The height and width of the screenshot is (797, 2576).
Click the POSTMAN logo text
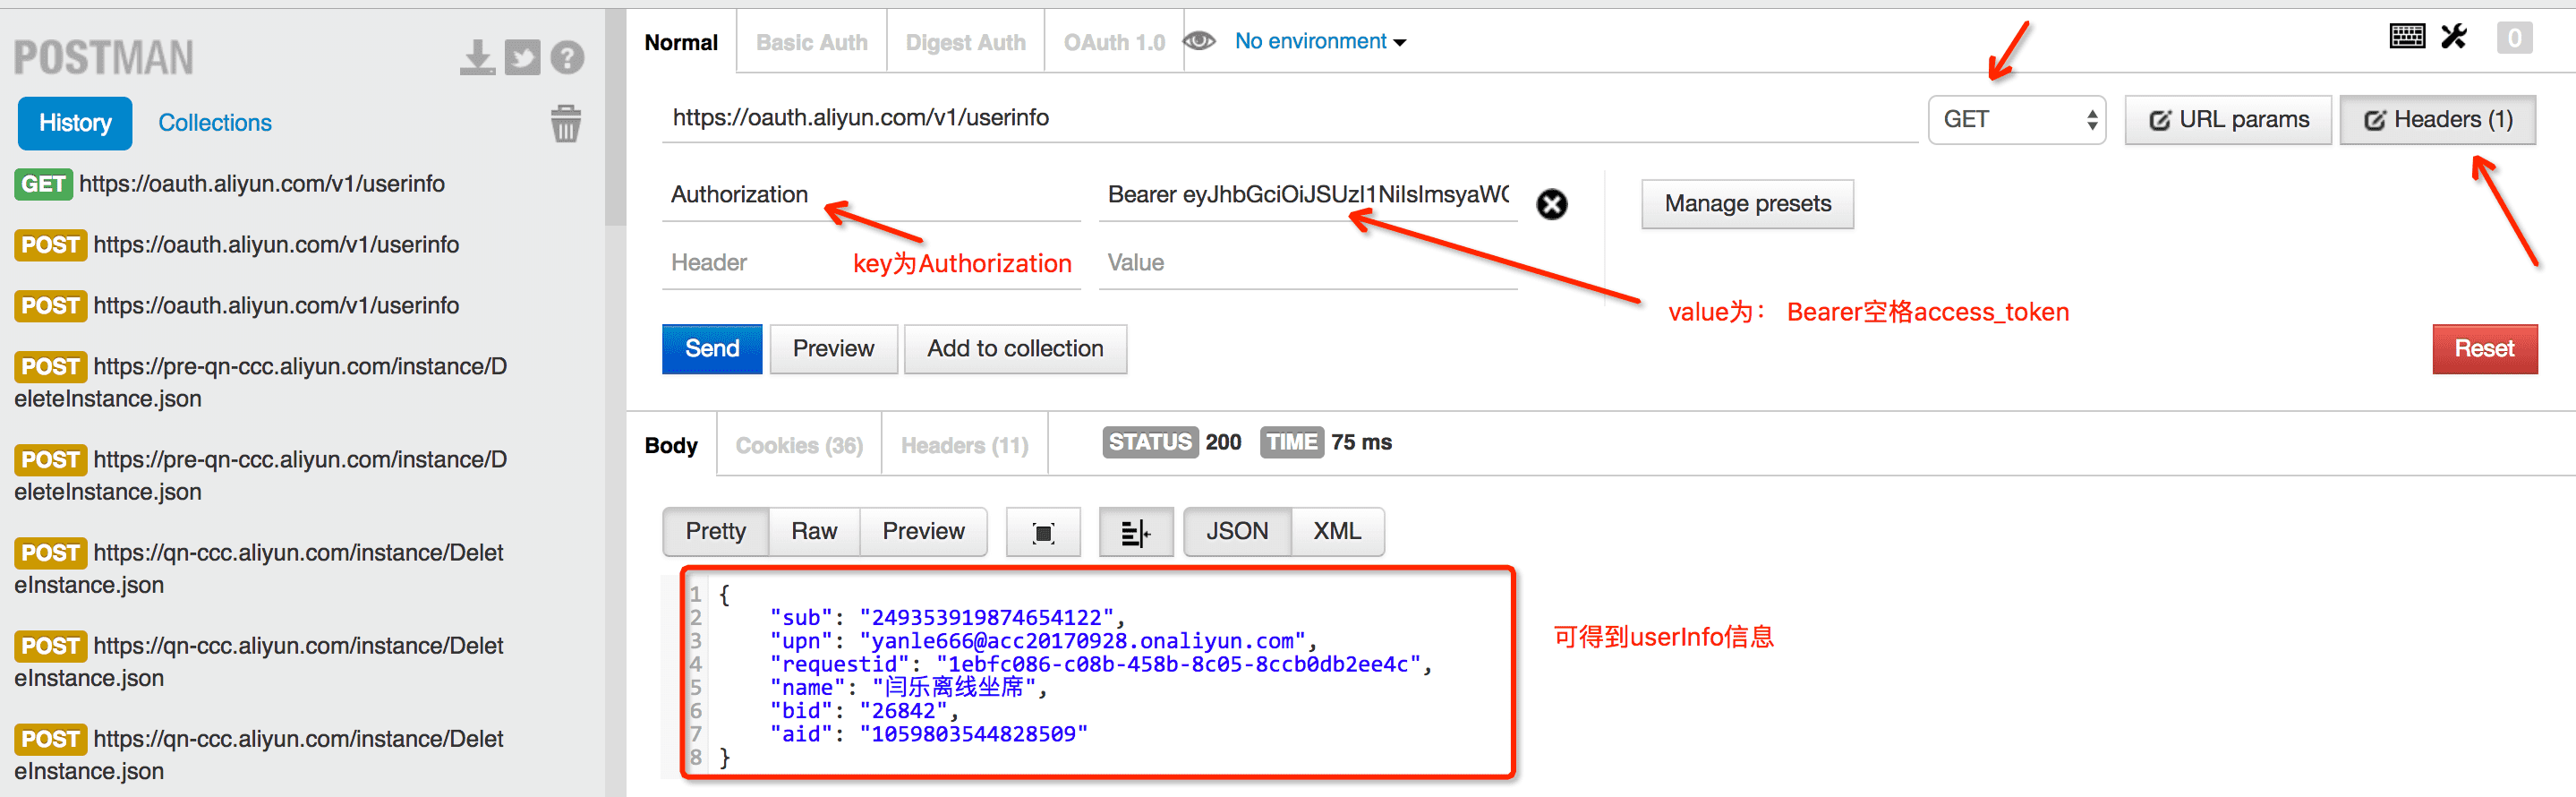tap(104, 58)
